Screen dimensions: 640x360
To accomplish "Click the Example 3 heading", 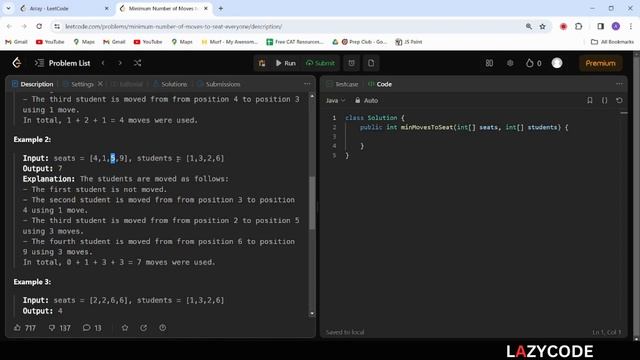I will click(32, 282).
